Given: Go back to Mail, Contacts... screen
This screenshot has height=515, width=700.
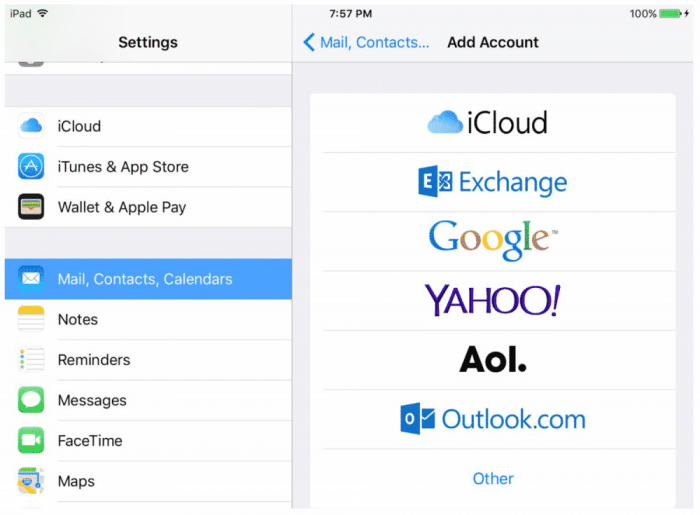Looking at the screenshot, I should click(x=366, y=42).
